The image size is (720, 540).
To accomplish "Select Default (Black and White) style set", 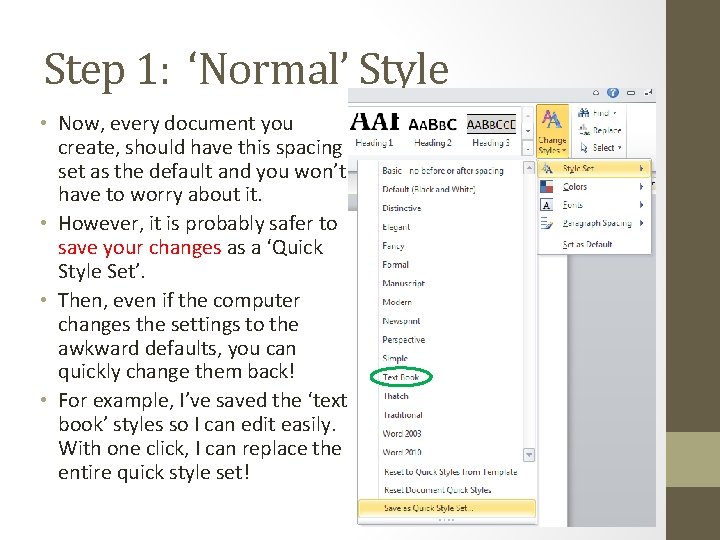I will (429, 189).
